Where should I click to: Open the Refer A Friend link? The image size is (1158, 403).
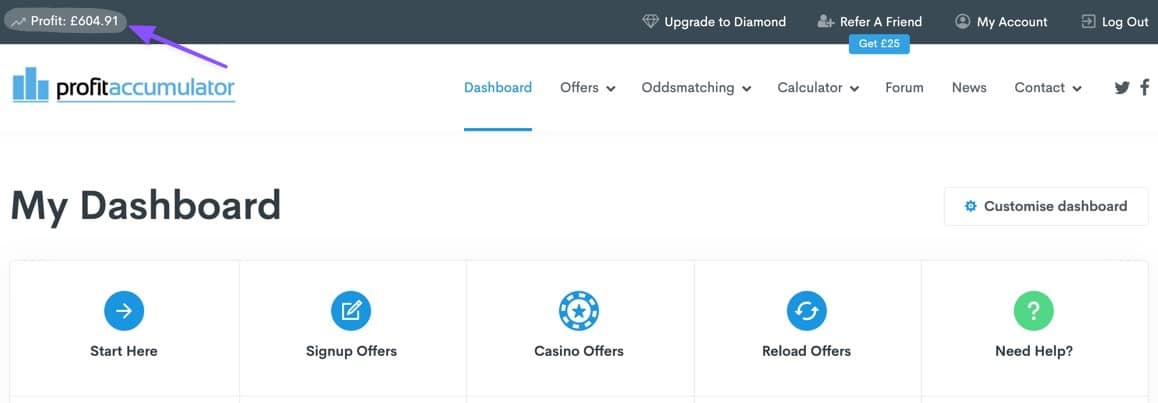(x=881, y=22)
